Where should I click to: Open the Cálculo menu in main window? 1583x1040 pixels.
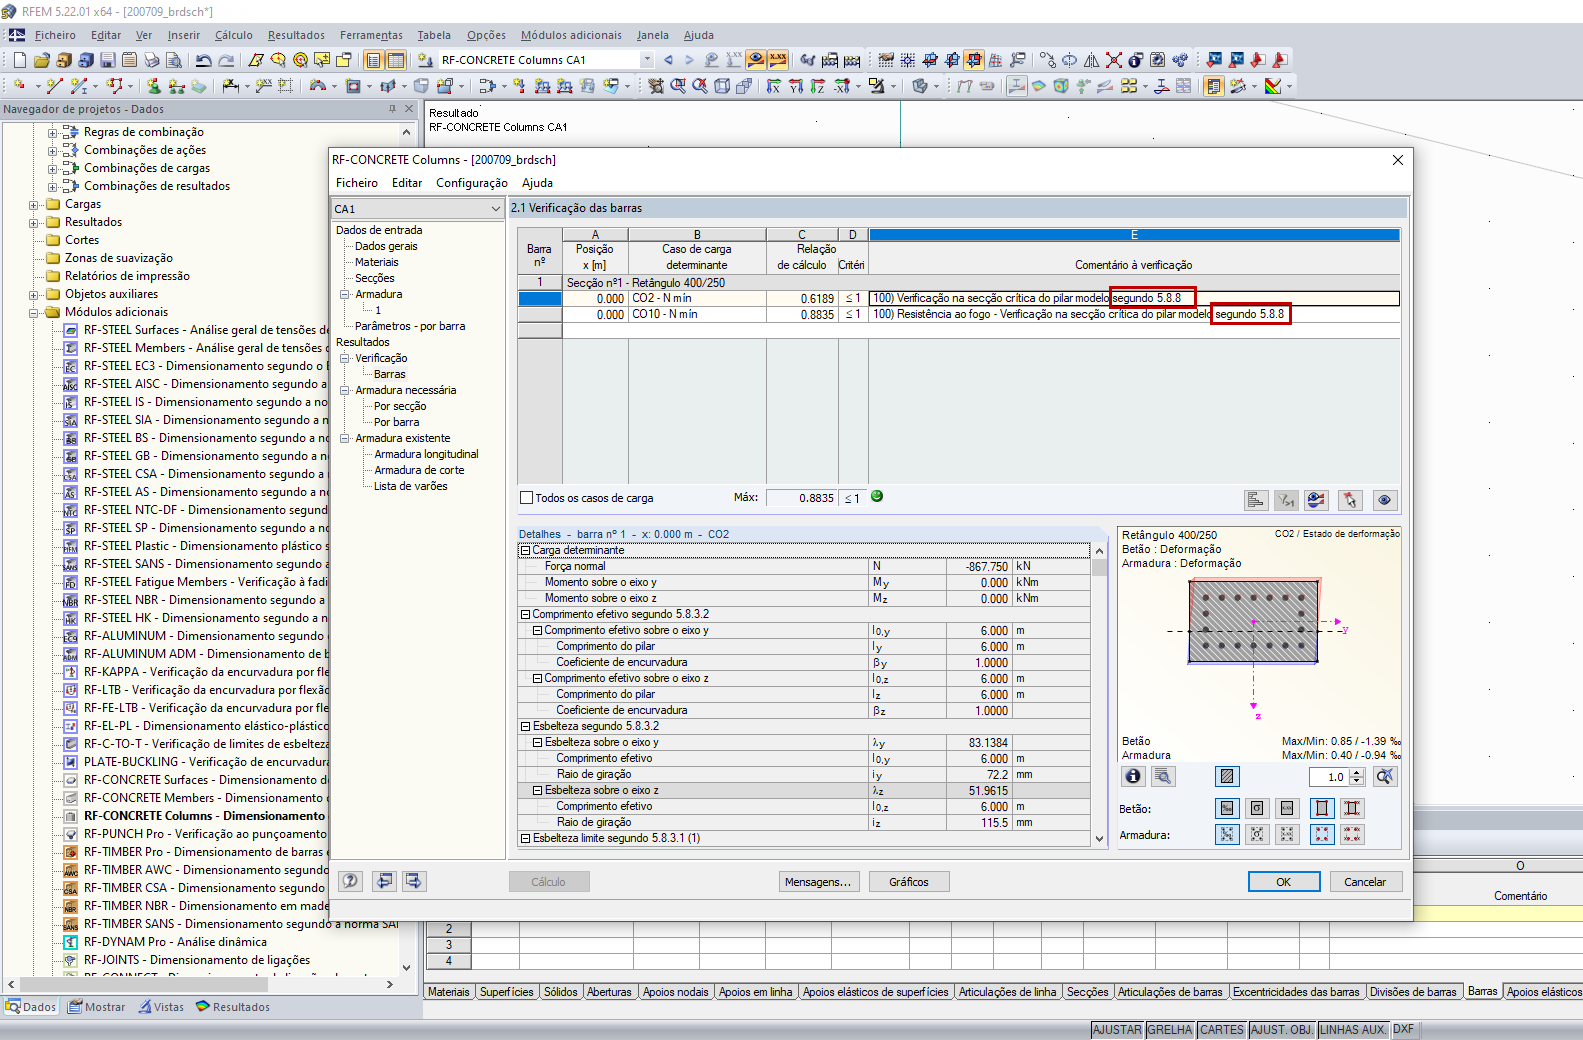tap(234, 35)
